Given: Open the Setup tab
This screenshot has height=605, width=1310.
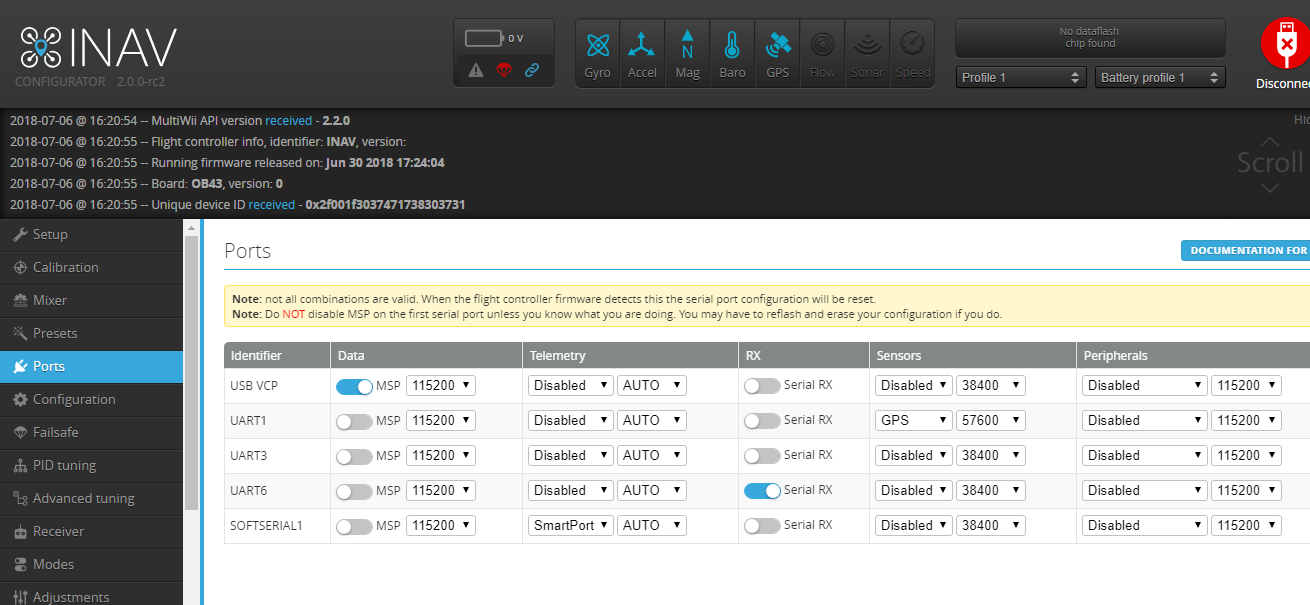Looking at the screenshot, I should pyautogui.click(x=92, y=234).
